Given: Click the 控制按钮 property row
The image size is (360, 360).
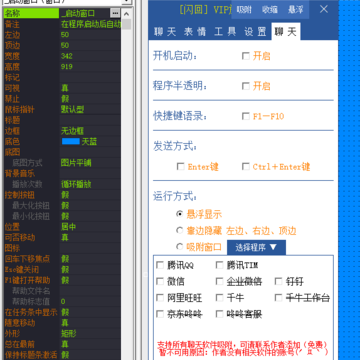Looking at the screenshot, I should [x=62, y=195].
